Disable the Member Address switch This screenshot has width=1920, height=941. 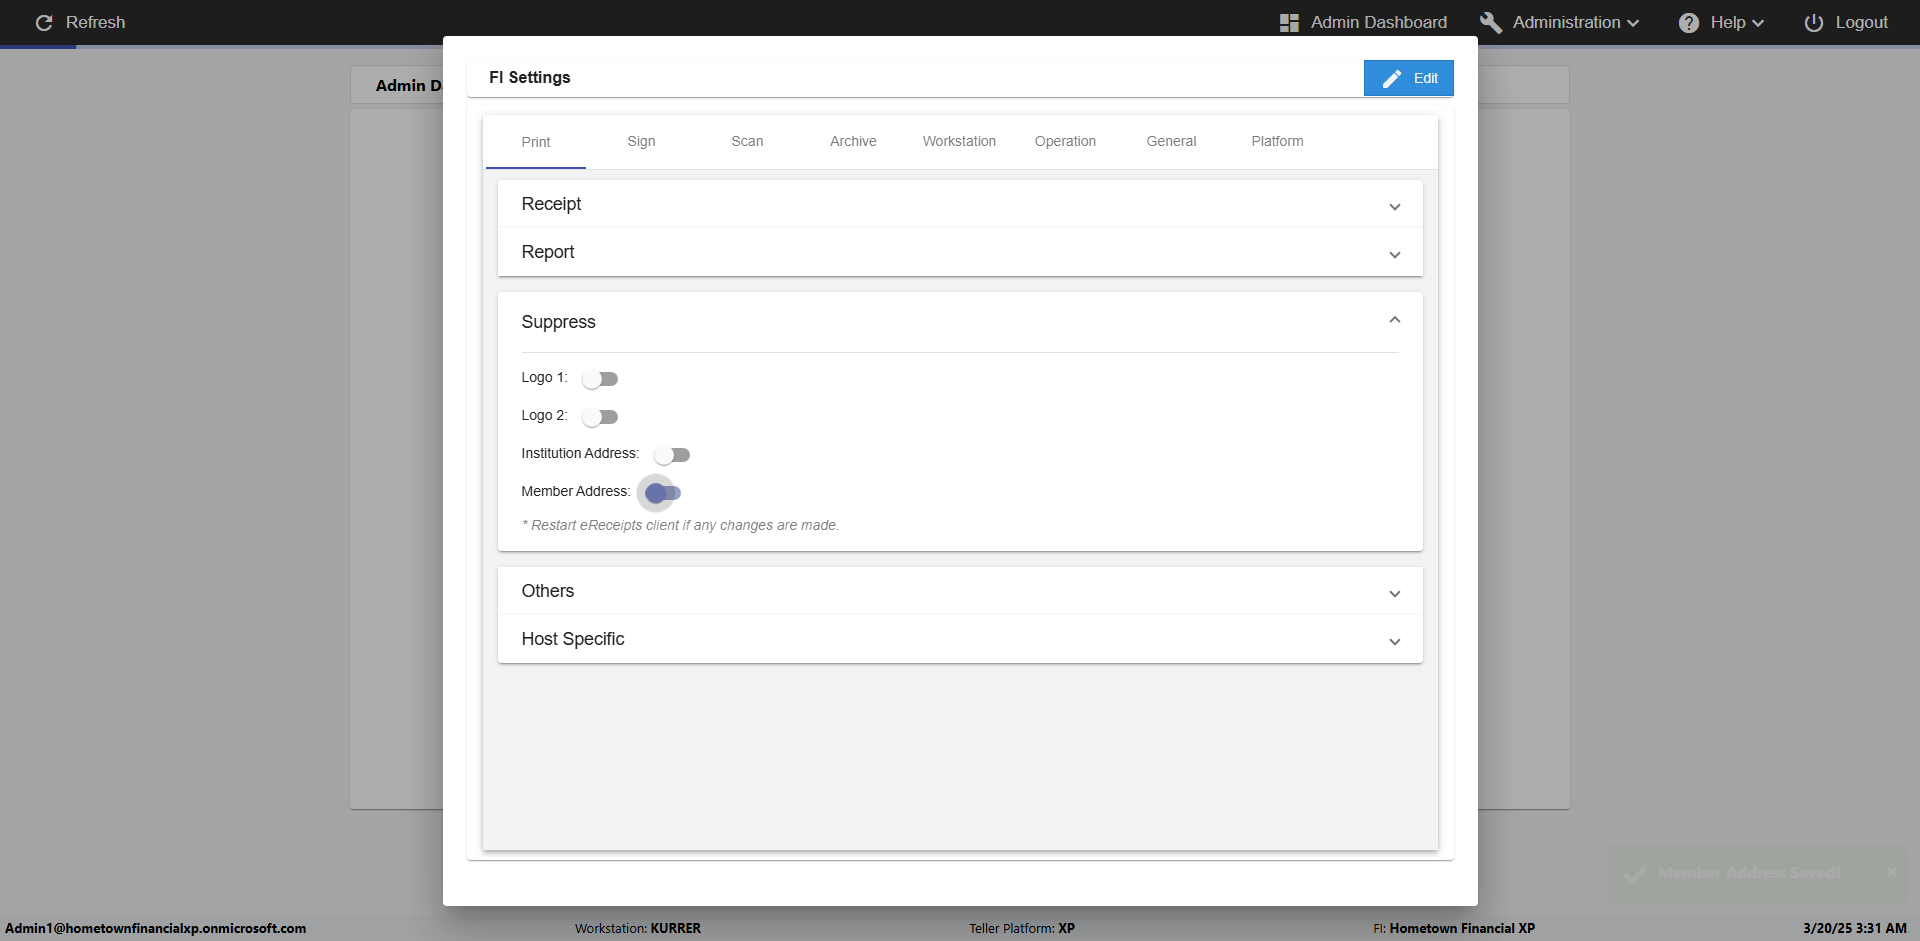[662, 493]
